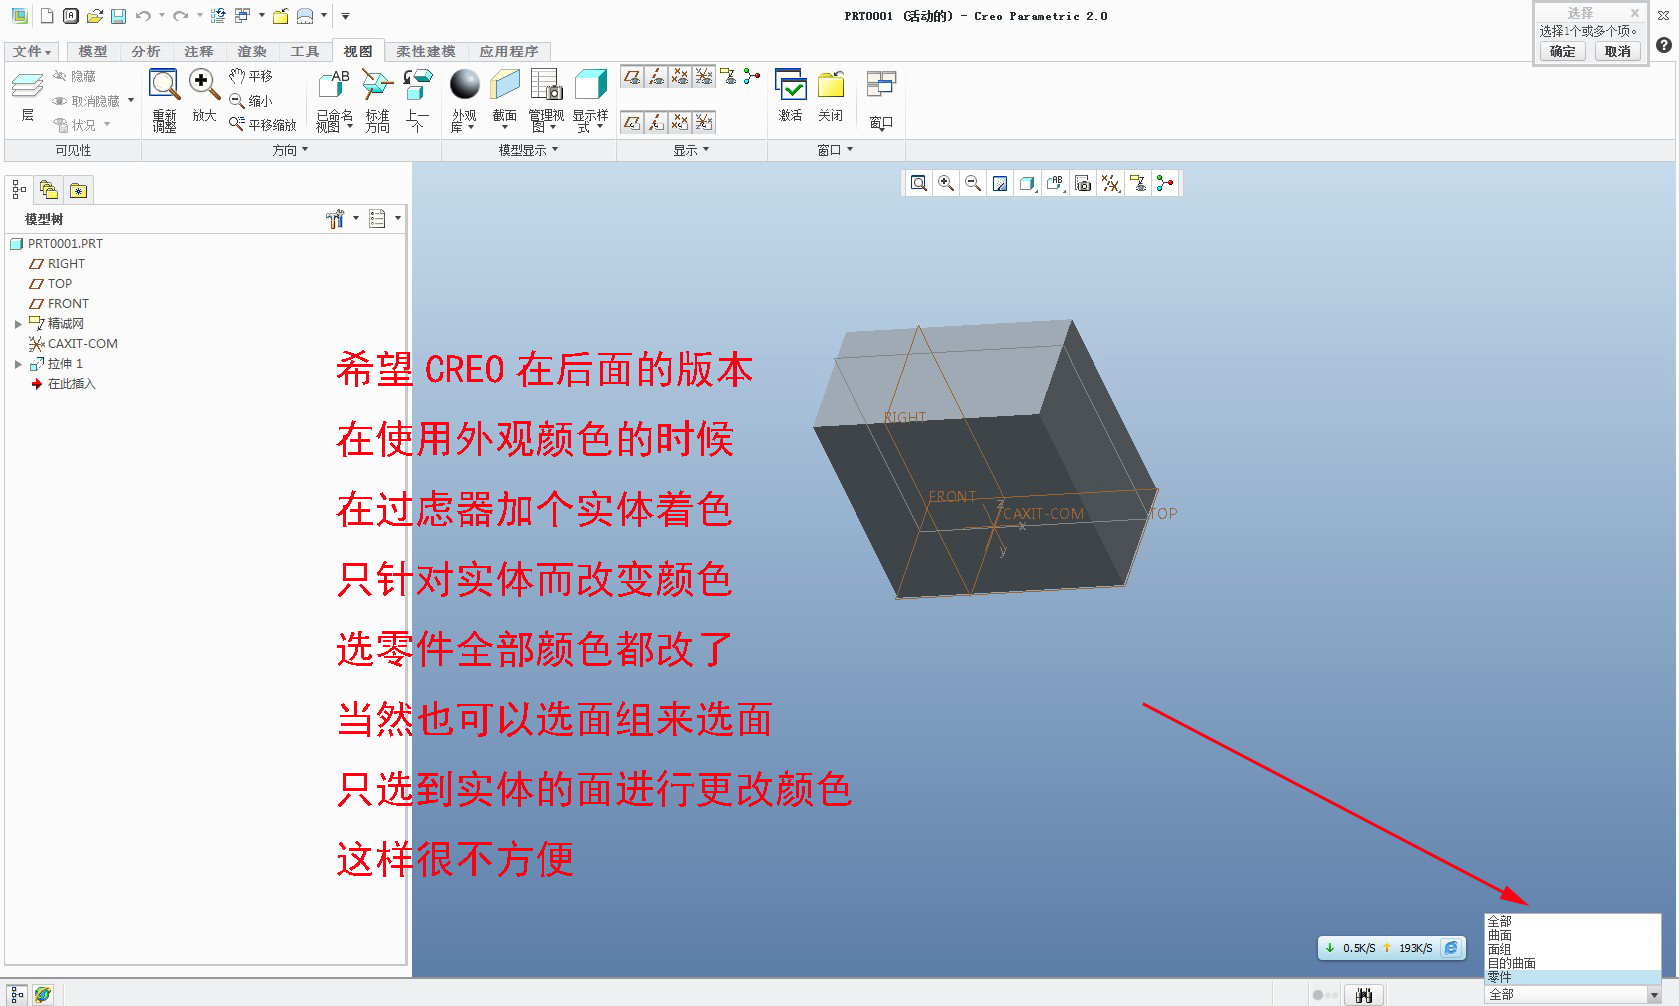Expand the 拉伸 1 feature node
1679x1006 pixels.
click(x=18, y=364)
